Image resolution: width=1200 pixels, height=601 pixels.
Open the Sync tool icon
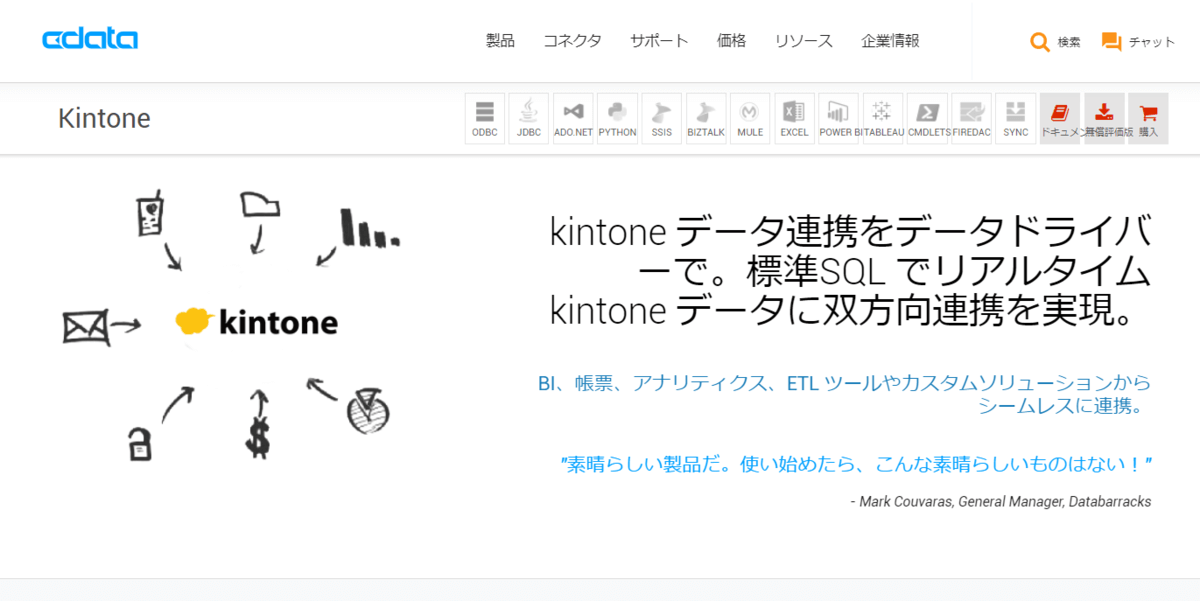pos(1015,118)
